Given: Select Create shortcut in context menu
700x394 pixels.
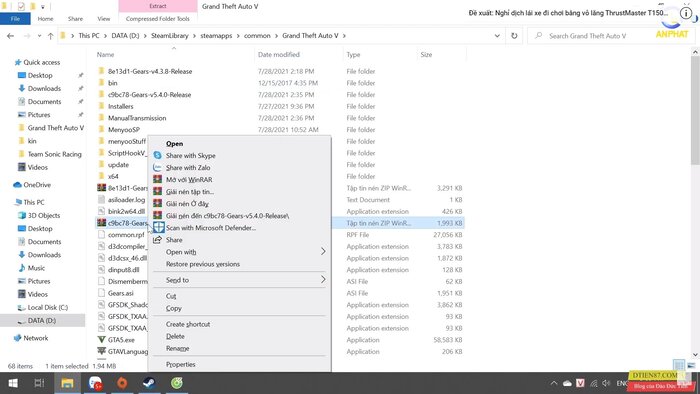Looking at the screenshot, I should click(x=188, y=324).
